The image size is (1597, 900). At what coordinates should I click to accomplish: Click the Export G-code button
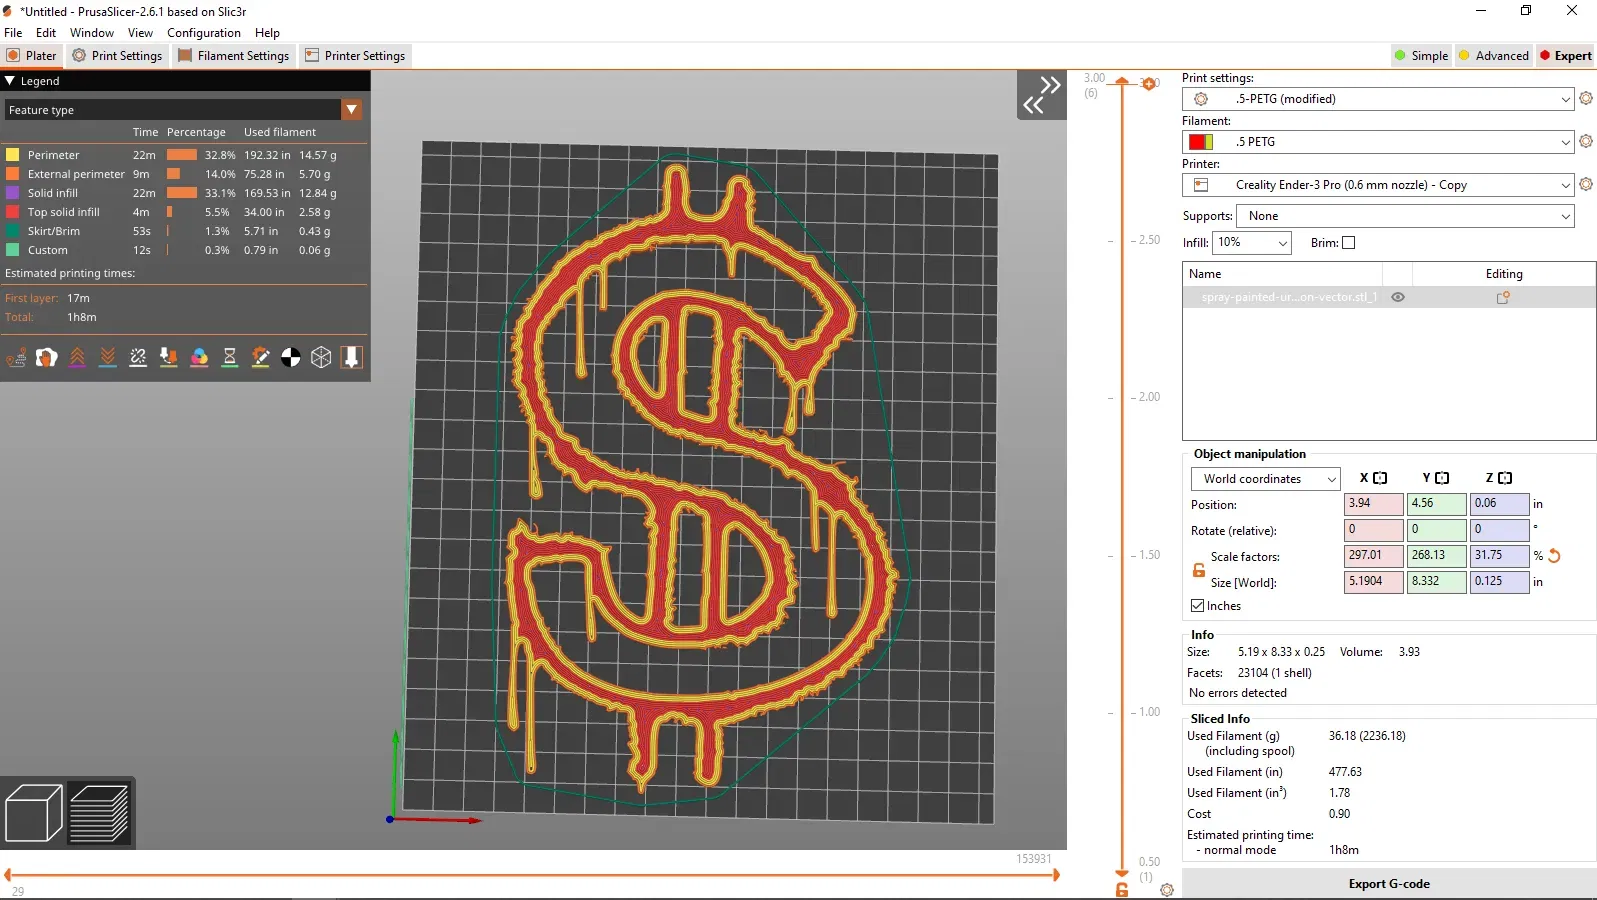click(1389, 884)
